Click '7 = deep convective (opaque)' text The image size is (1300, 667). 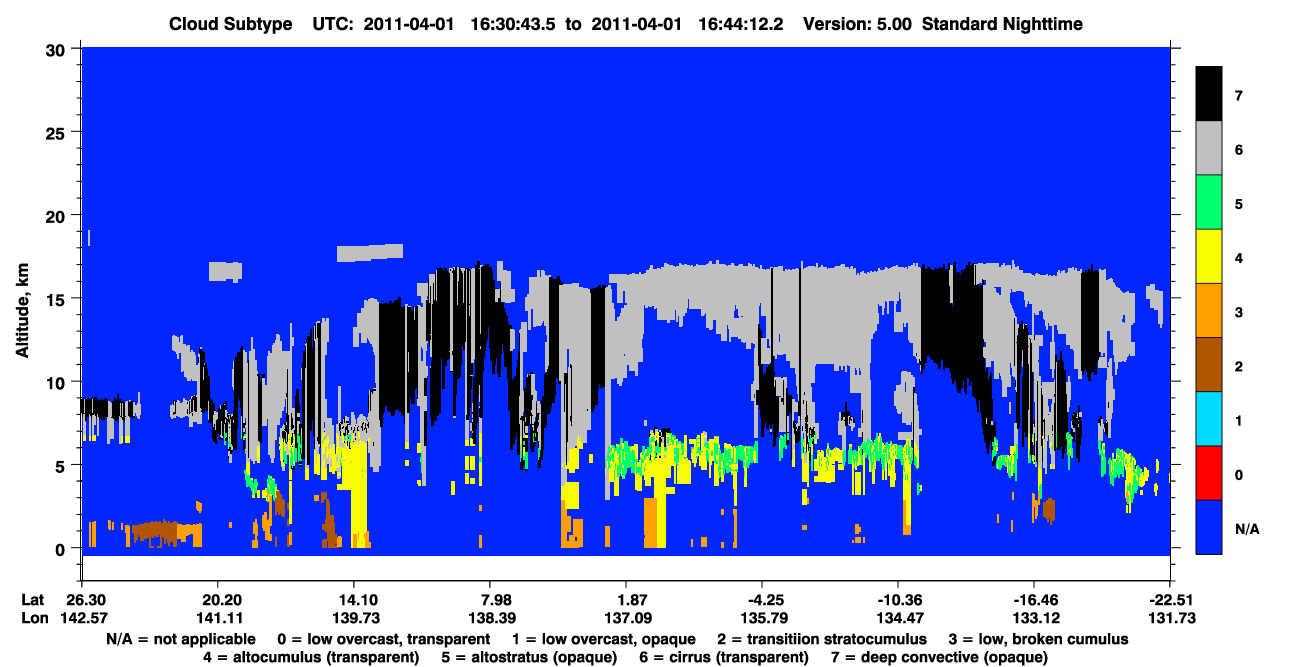pos(939,657)
